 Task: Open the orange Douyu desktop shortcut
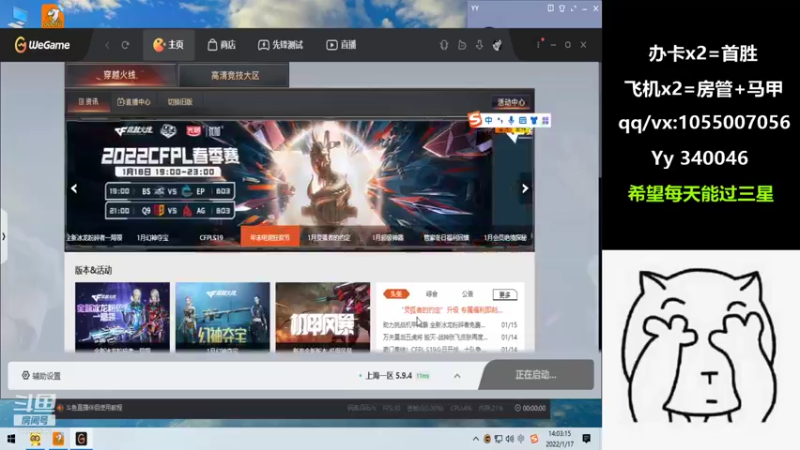coord(53,15)
